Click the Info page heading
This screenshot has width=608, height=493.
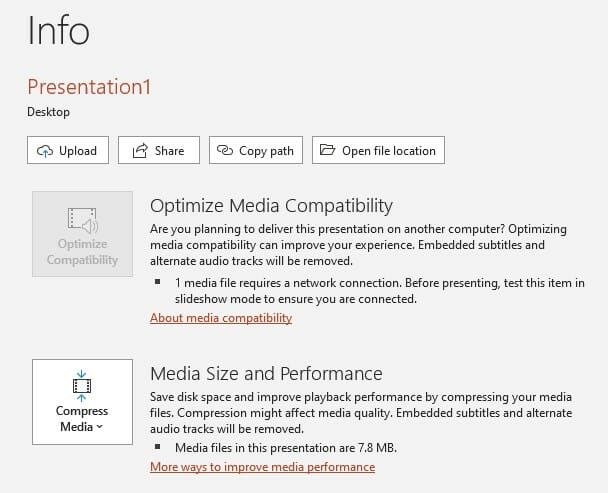coord(58,31)
